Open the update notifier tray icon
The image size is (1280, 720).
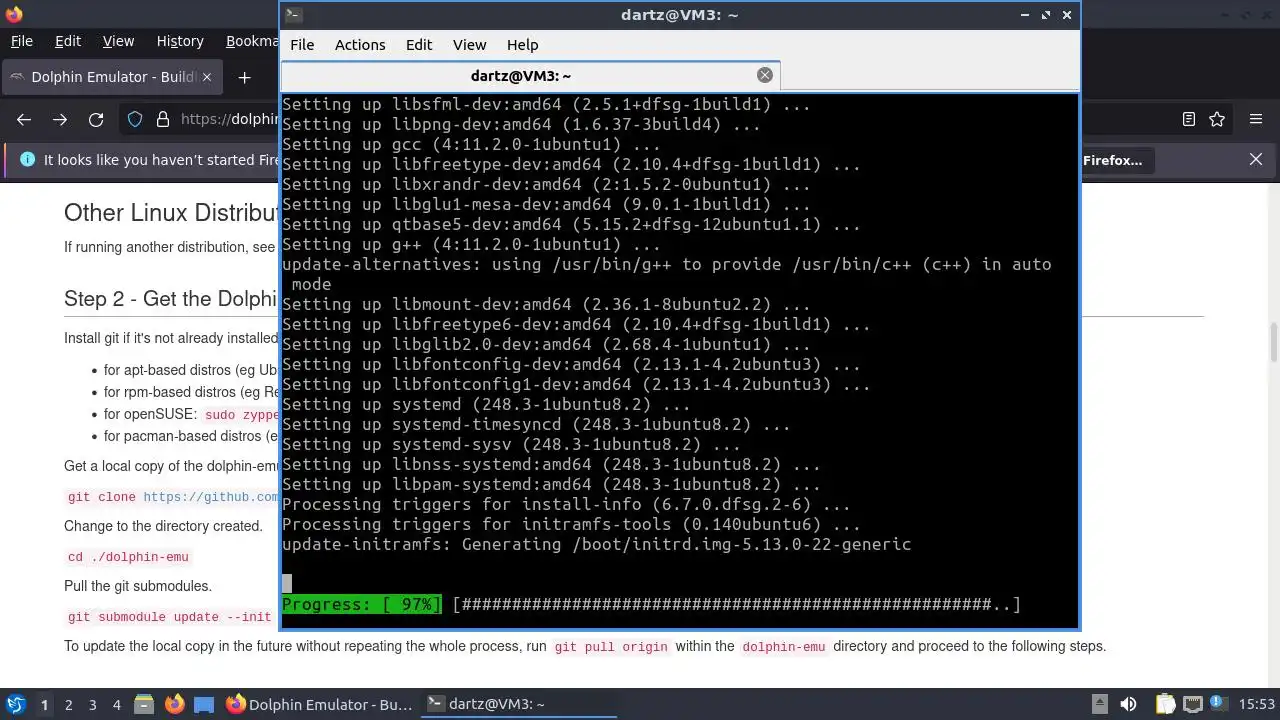[1221, 704]
